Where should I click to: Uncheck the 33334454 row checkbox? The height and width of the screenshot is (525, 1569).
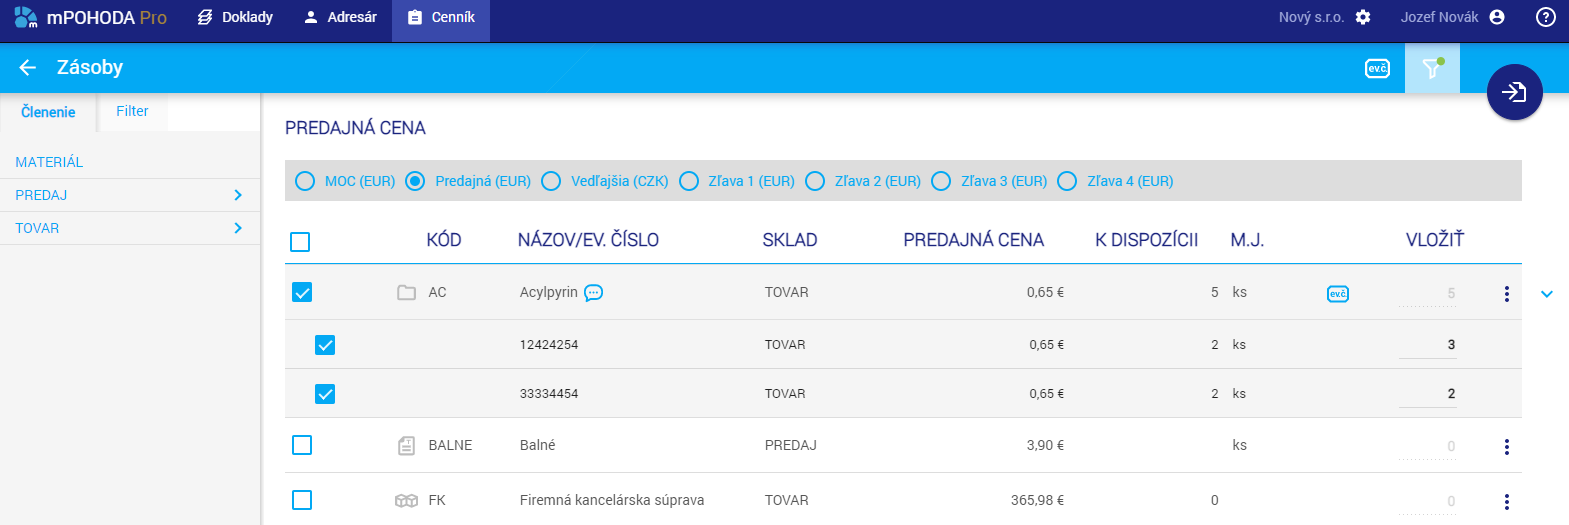coord(325,394)
